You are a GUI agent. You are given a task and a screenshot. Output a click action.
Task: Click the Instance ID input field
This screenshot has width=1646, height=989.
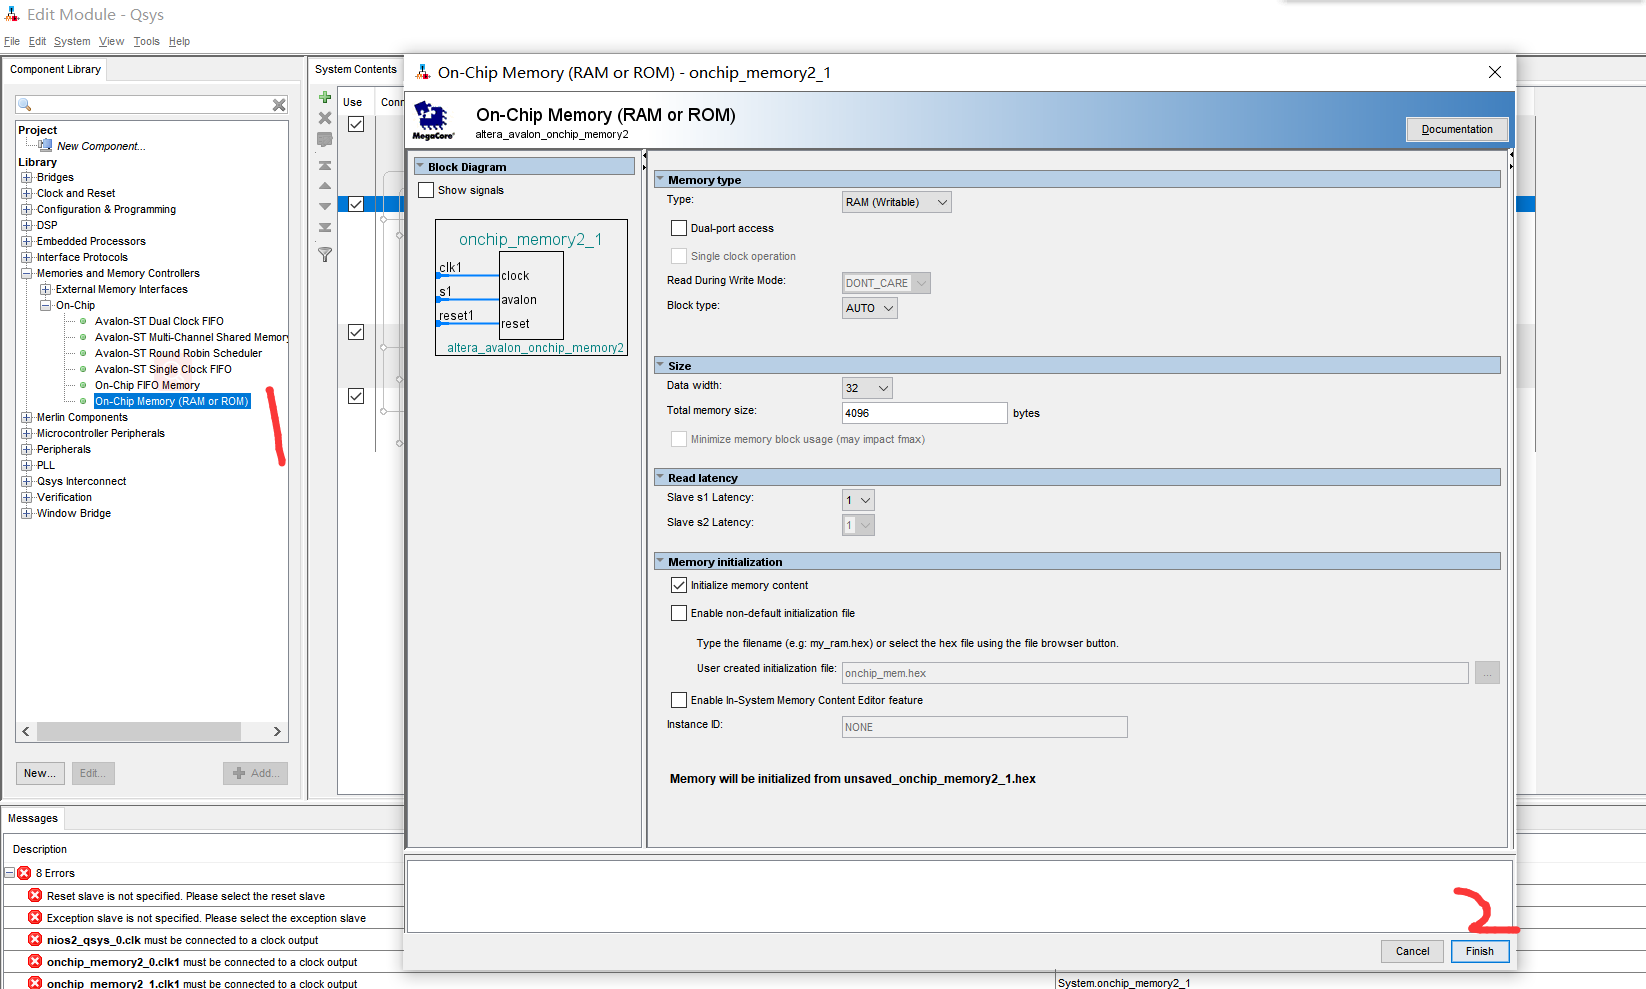984,727
